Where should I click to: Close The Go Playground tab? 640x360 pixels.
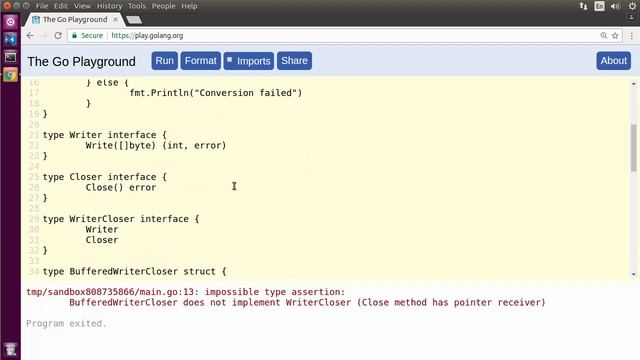pyautogui.click(x=116, y=19)
